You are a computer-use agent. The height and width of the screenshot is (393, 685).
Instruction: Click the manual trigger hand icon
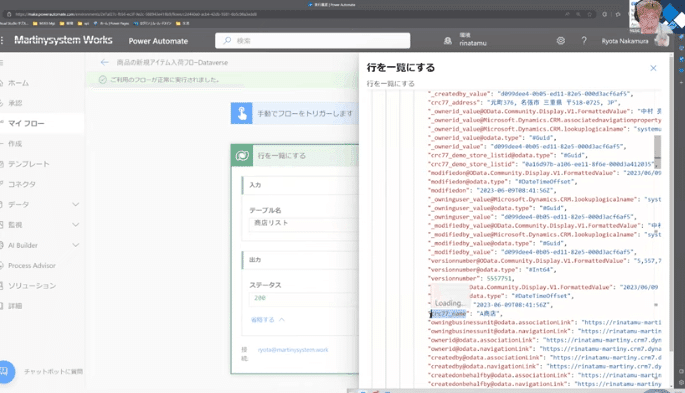point(242,114)
